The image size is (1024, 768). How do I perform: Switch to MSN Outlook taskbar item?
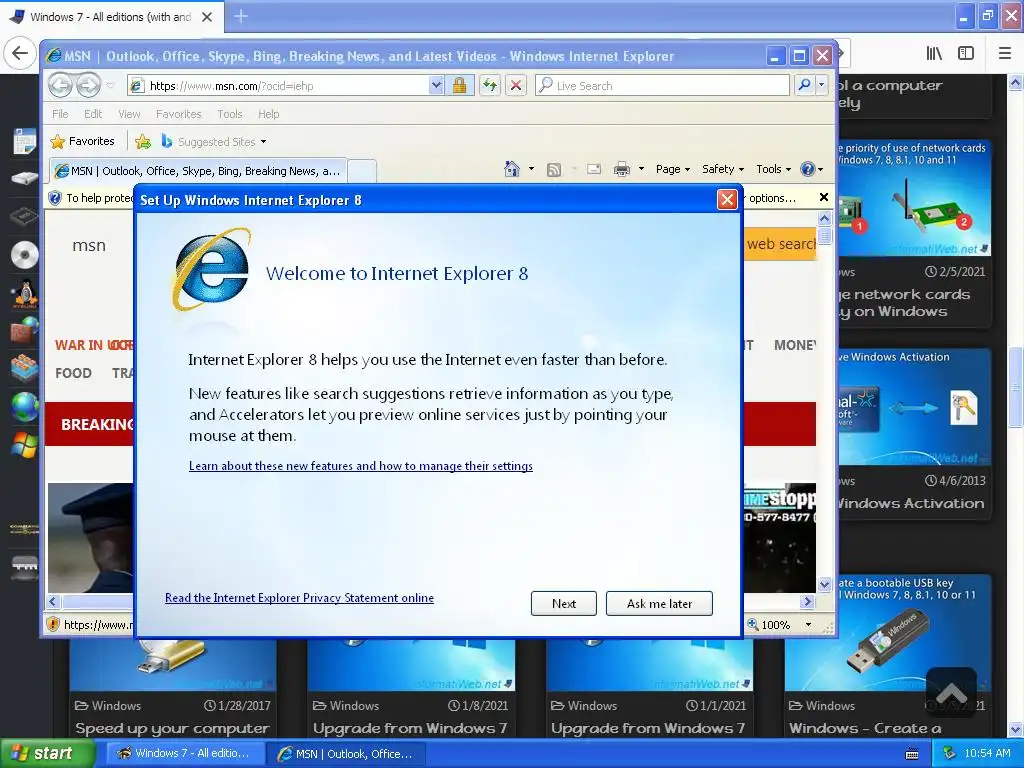[x=346, y=754]
